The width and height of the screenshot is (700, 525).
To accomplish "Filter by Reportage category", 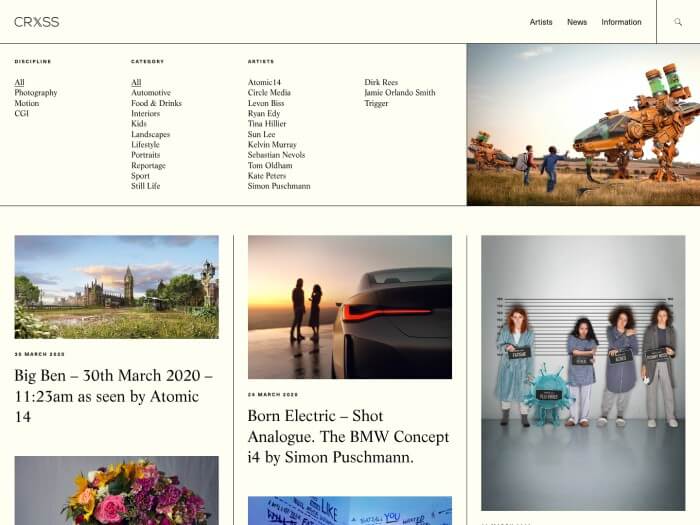I will (148, 166).
